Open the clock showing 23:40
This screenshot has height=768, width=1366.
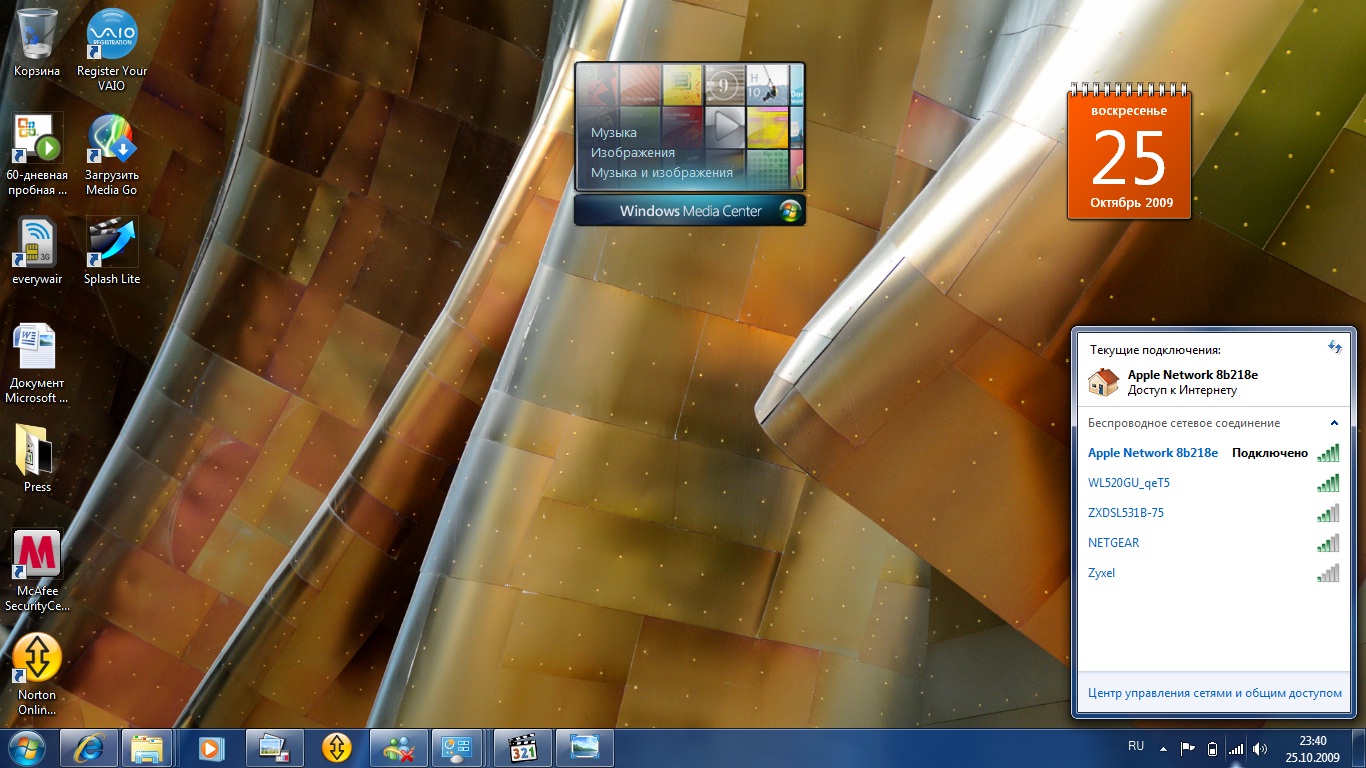(1312, 748)
